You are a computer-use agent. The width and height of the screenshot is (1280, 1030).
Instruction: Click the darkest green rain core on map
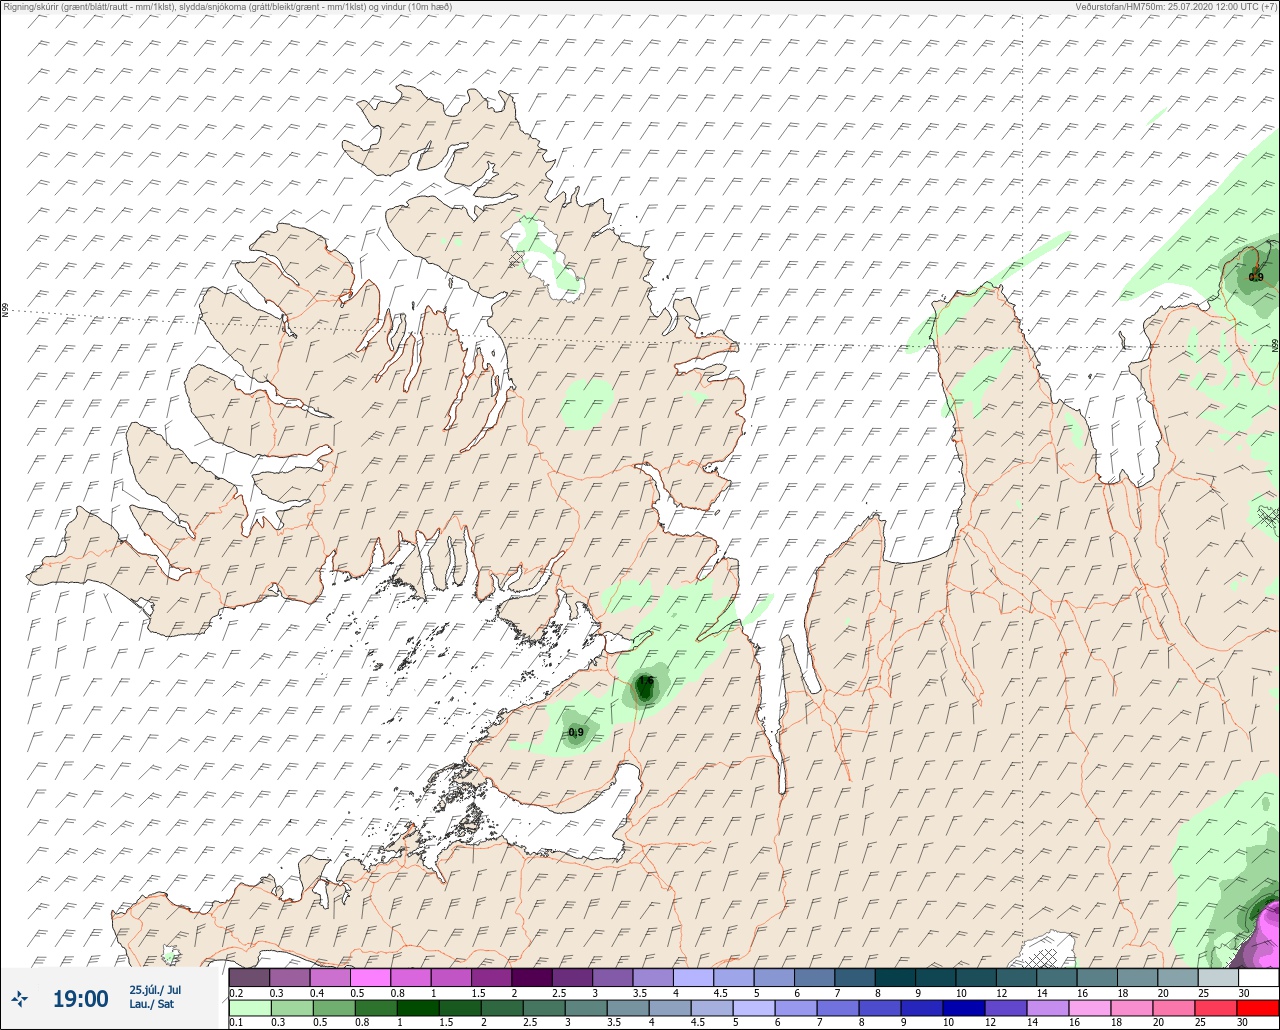point(645,690)
